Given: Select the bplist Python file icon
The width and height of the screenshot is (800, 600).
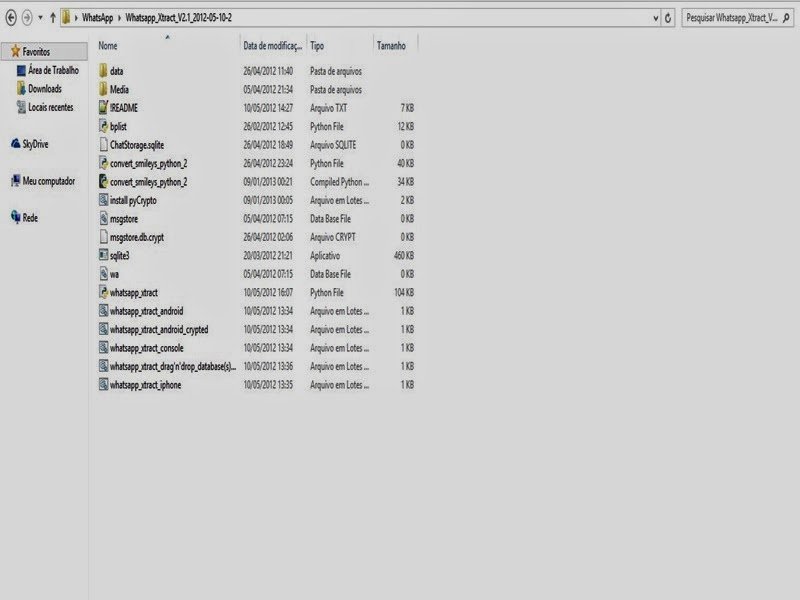Looking at the screenshot, I should point(103,126).
